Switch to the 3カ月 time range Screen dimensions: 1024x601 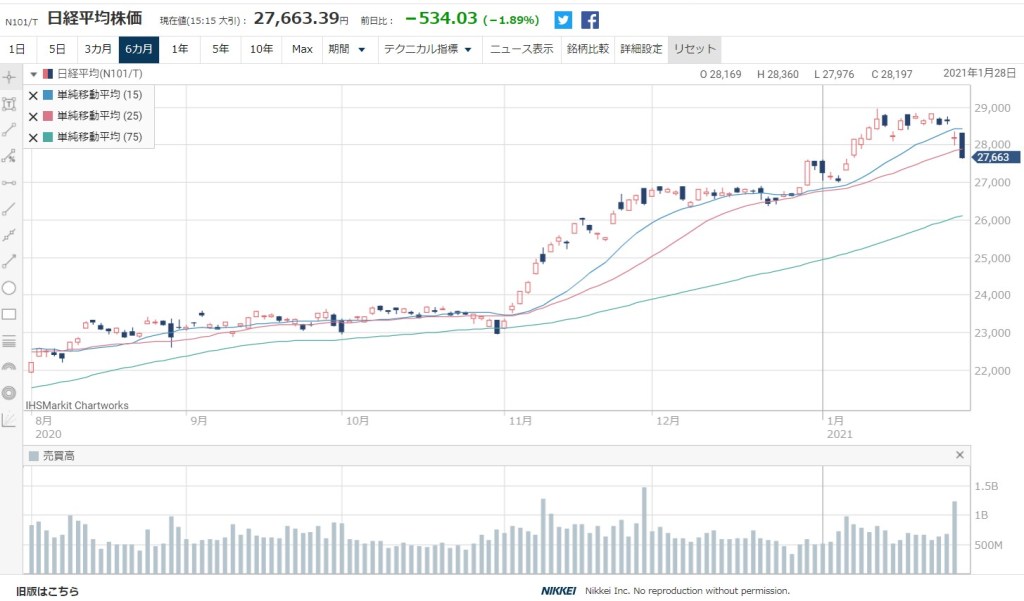point(98,49)
